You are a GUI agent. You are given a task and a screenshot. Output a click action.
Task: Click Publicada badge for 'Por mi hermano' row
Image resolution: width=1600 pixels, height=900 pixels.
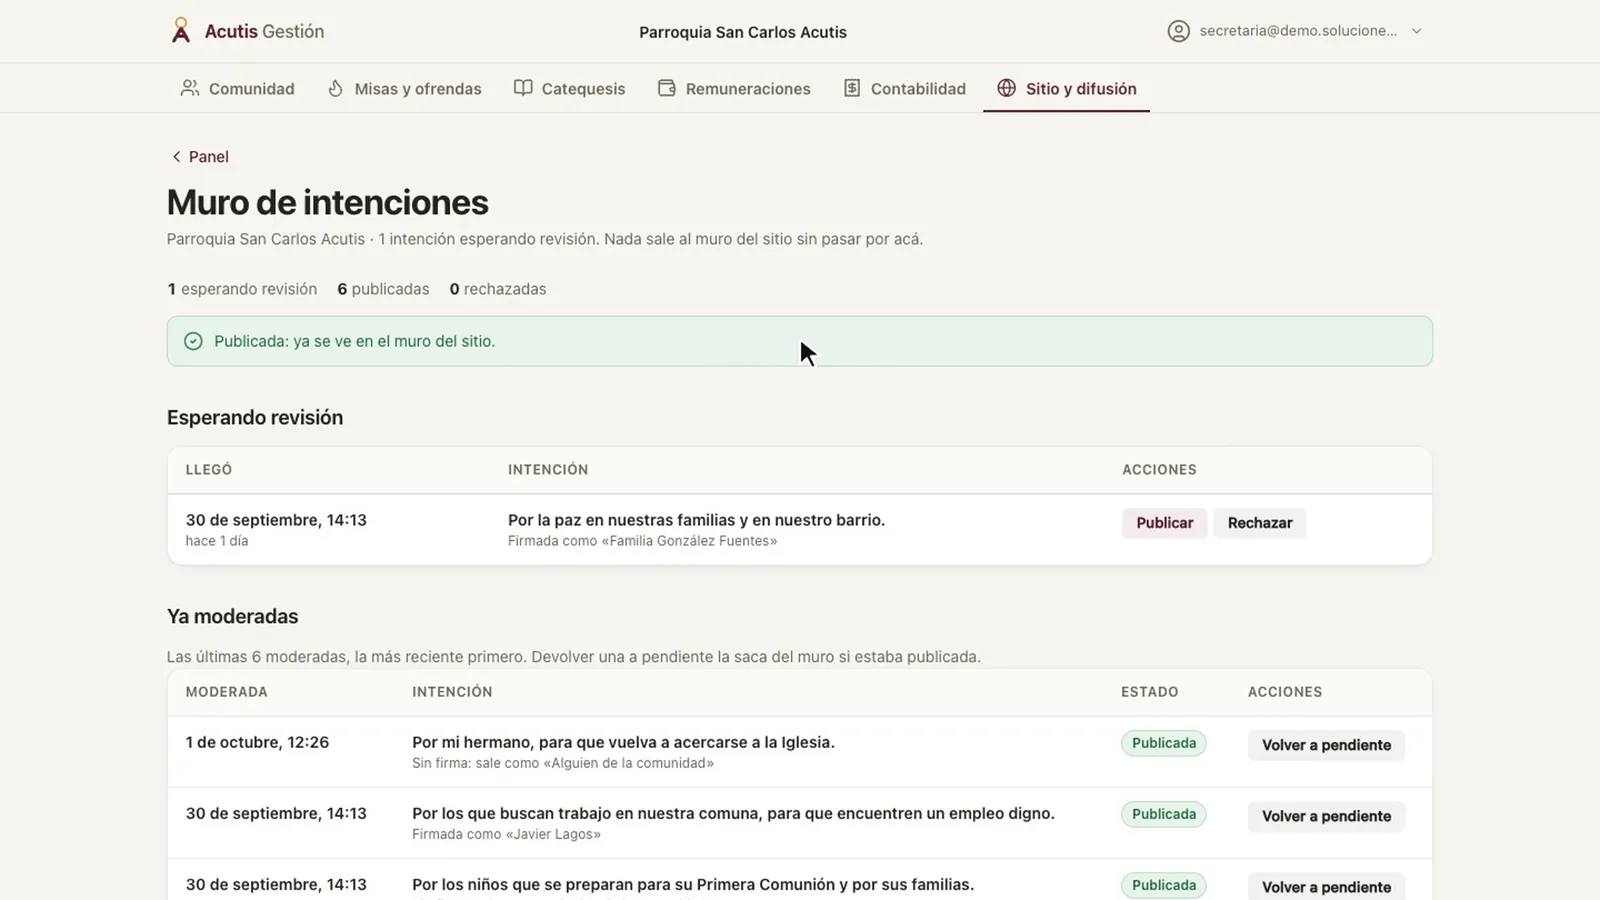[x=1164, y=743]
